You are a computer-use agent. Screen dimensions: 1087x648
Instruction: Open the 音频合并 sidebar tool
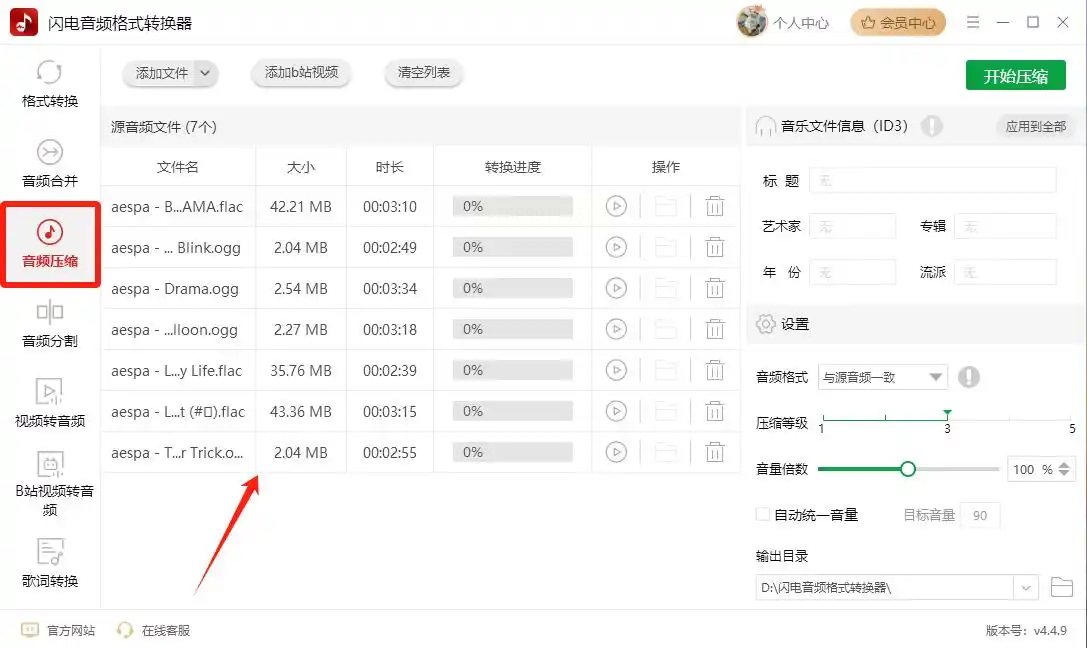[x=50, y=163]
